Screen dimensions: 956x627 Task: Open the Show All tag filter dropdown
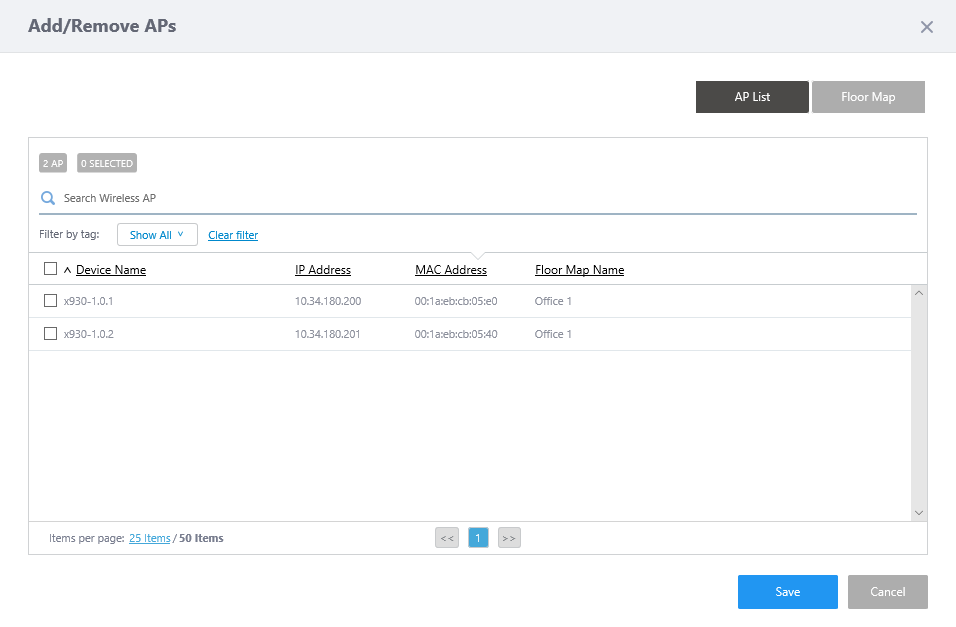157,235
